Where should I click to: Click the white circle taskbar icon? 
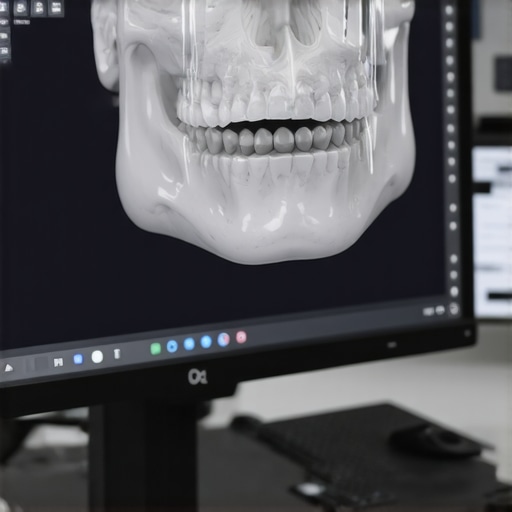(x=97, y=357)
